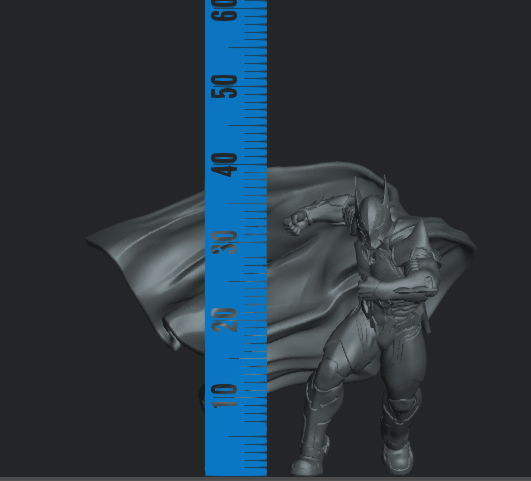Click the "30" mark on the ruler
Image resolution: width=531 pixels, height=481 pixels.
point(224,242)
